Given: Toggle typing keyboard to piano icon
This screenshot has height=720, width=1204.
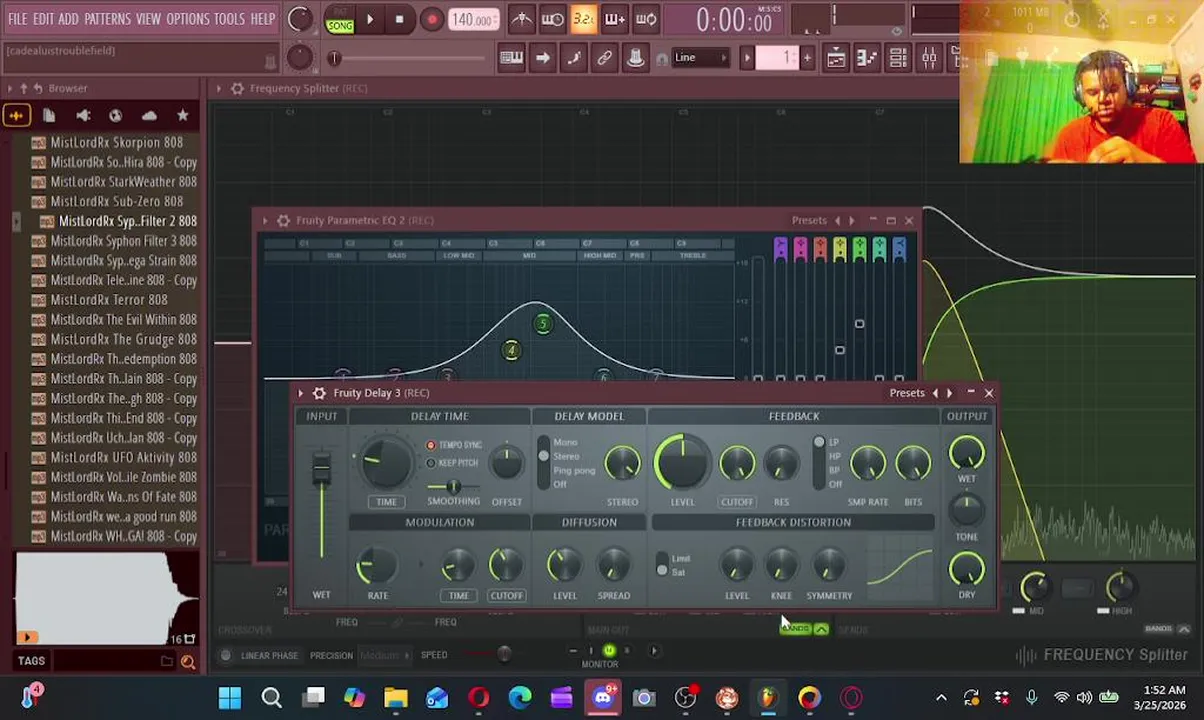Looking at the screenshot, I should click(x=511, y=58).
